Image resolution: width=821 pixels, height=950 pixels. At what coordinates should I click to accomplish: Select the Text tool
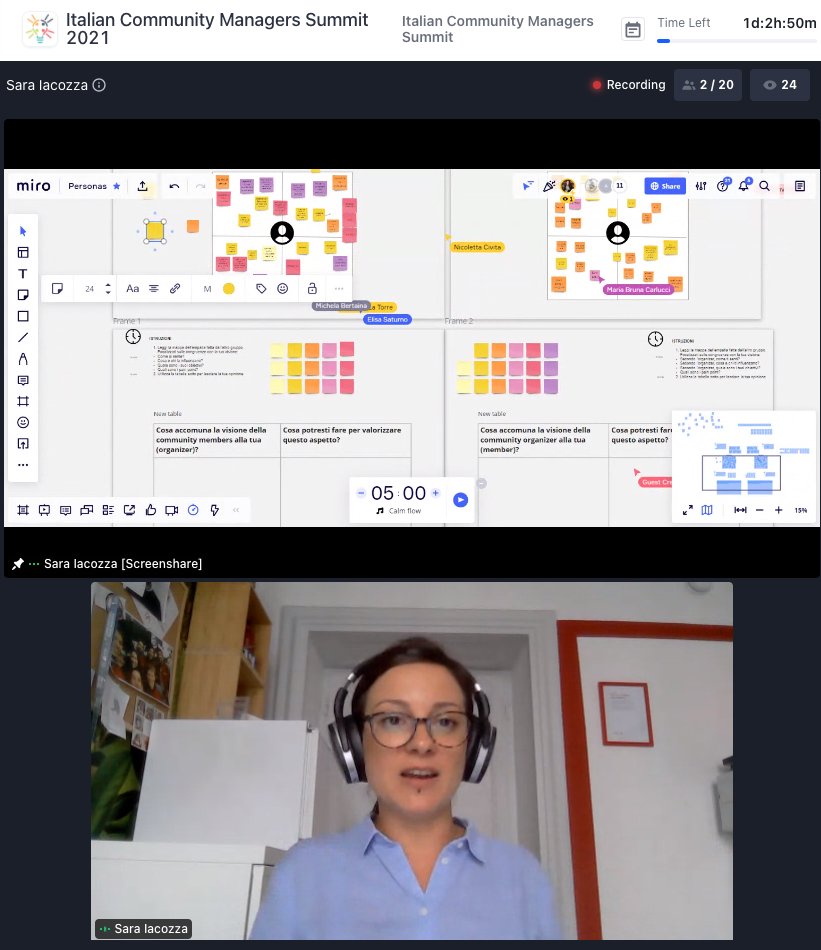(x=22, y=273)
